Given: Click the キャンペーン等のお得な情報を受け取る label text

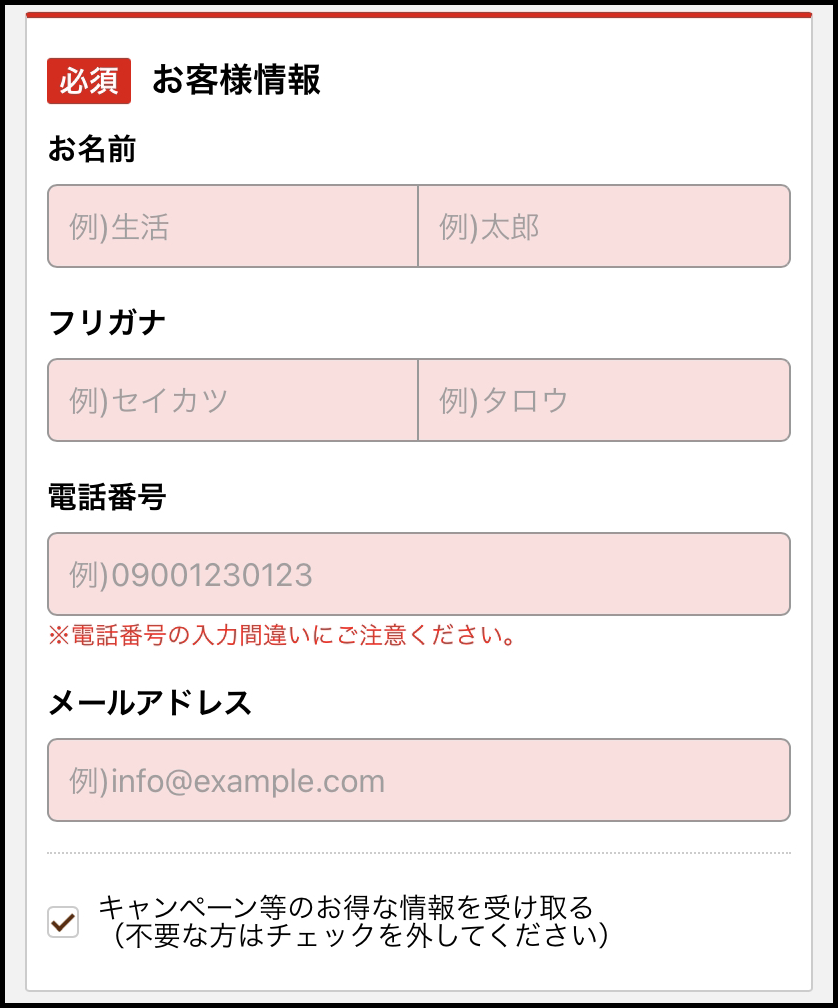Looking at the screenshot, I should coord(346,908).
